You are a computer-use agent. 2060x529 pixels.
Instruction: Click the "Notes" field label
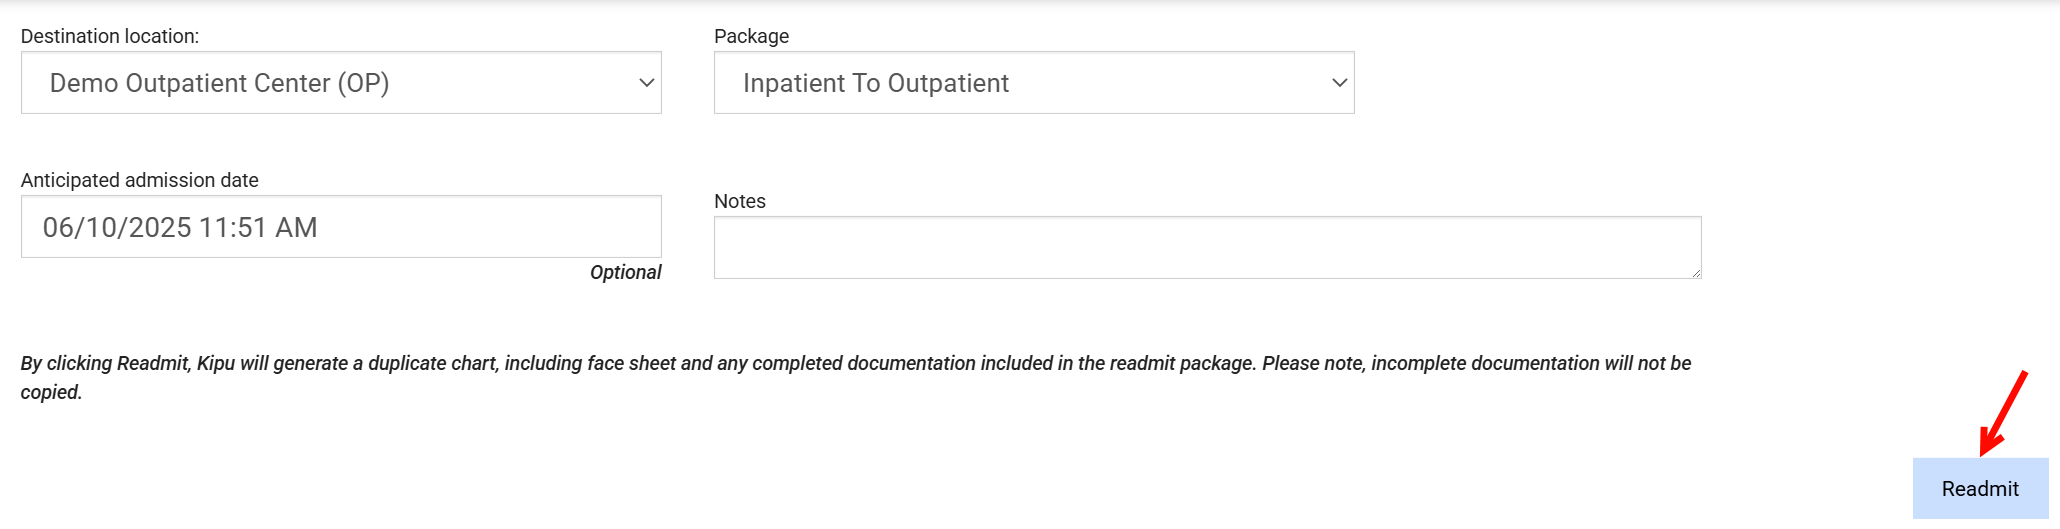click(x=740, y=201)
